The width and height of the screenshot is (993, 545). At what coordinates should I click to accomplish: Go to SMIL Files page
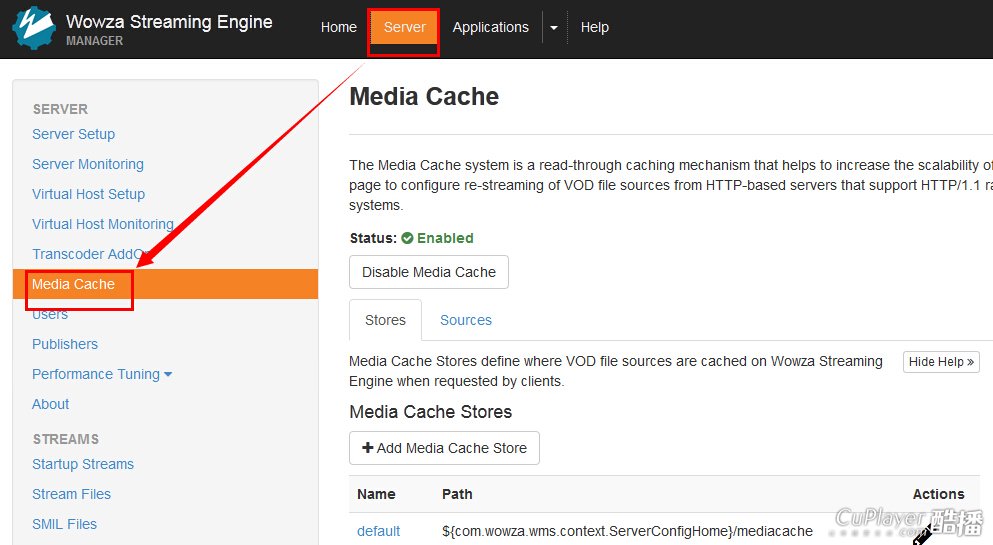(x=64, y=524)
